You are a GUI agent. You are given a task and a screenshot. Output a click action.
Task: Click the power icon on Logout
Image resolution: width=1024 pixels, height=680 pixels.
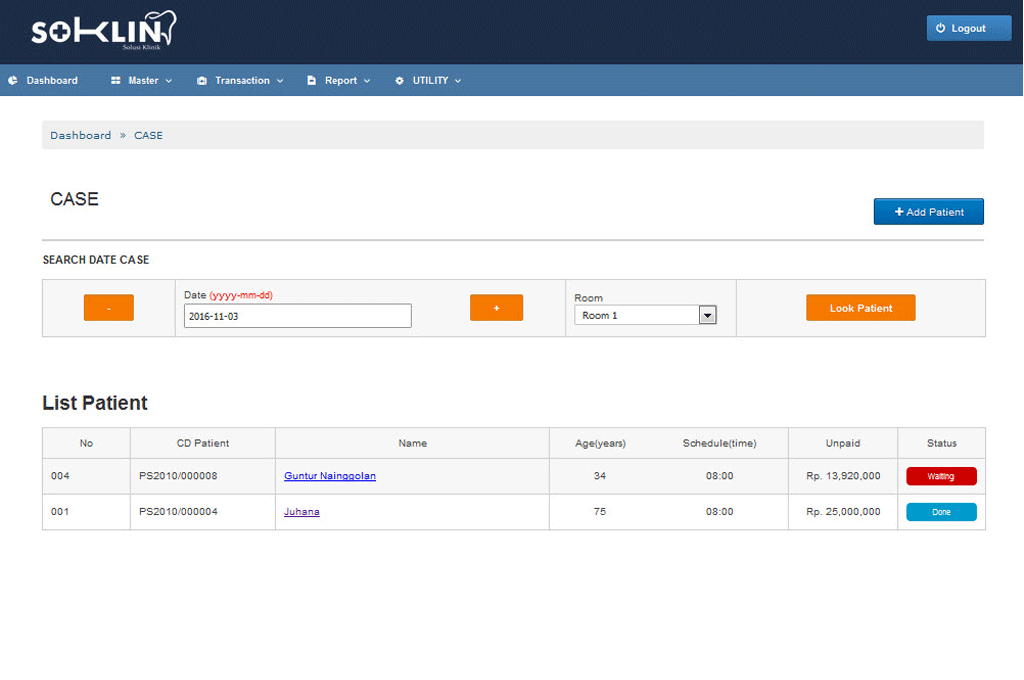(x=941, y=29)
